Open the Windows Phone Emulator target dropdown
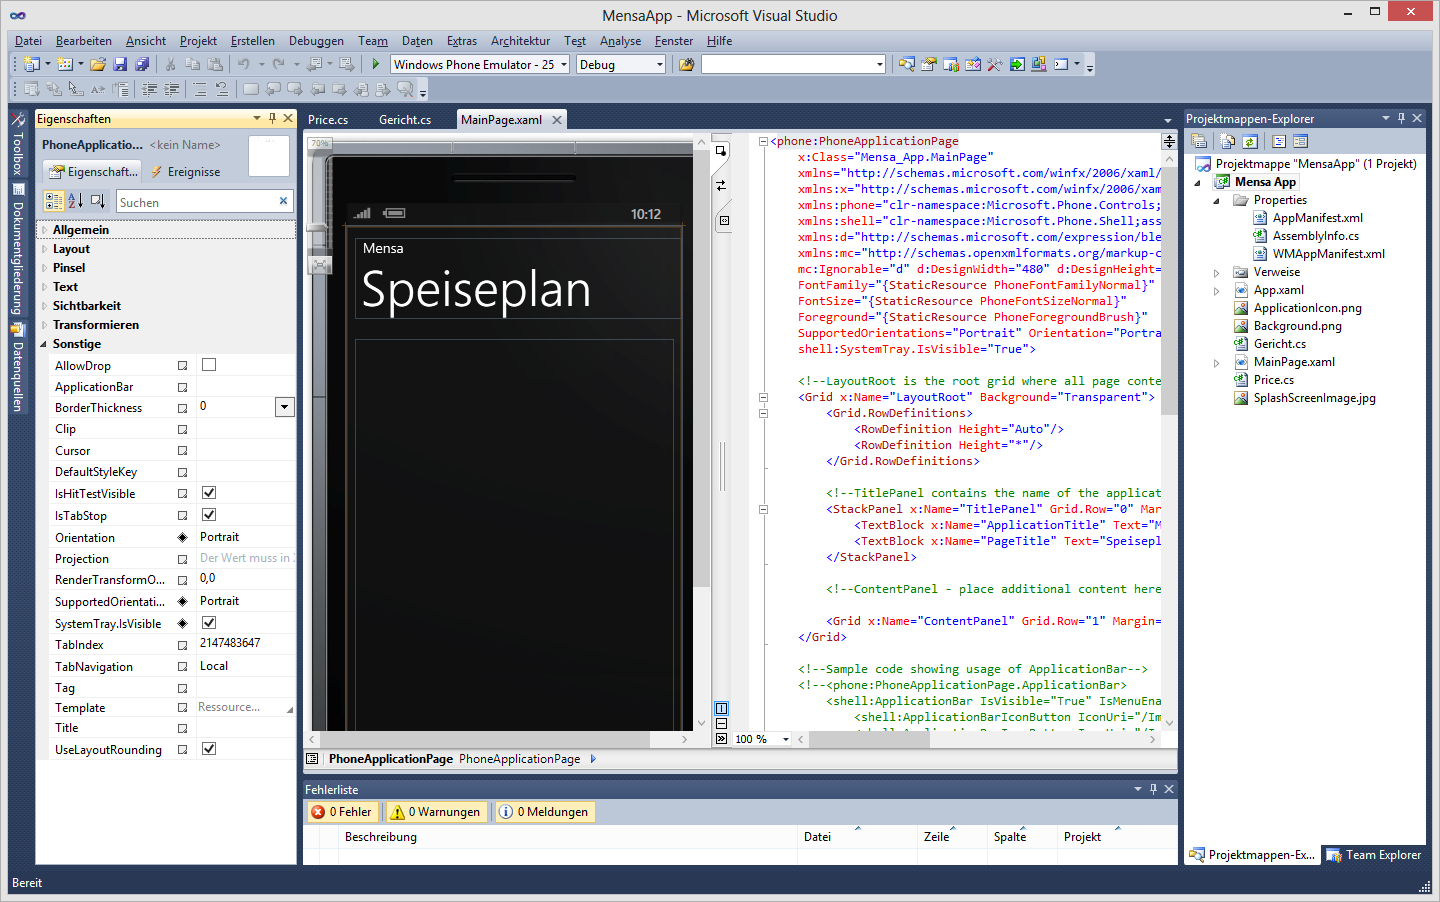This screenshot has height=902, width=1440. 564,64
